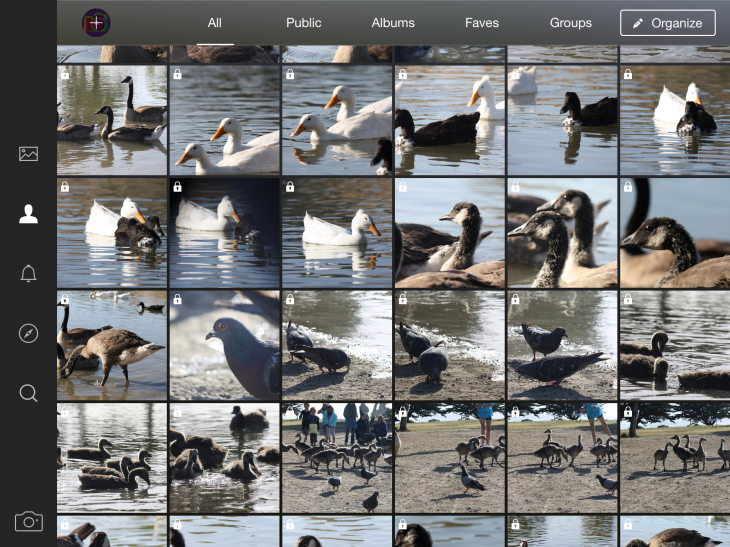The width and height of the screenshot is (730, 547).
Task: Open photo of family watching geese and pigeons
Action: [x=337, y=458]
